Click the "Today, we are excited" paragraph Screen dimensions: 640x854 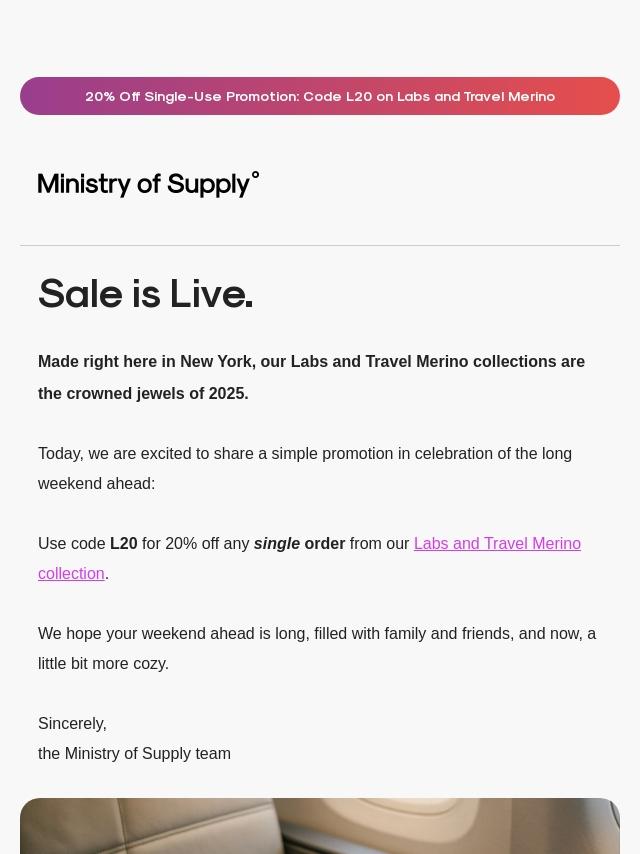coord(305,454)
